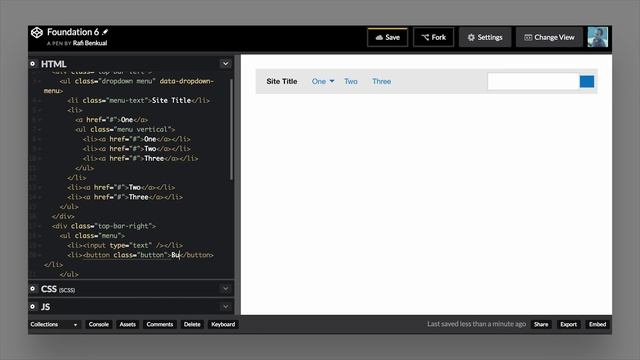Viewport: 640px width, 360px height.
Task: Click the CSS (SCSS) panel header
Action: [131, 289]
